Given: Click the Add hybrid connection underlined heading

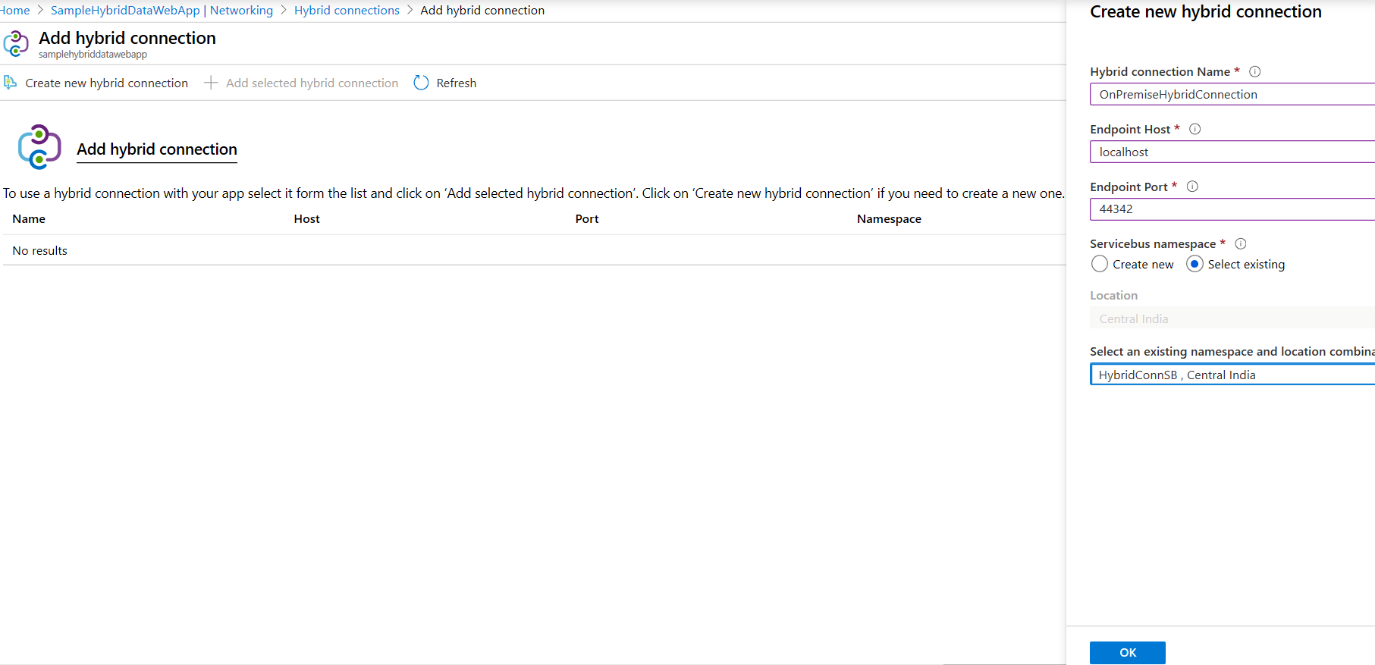Looking at the screenshot, I should [157, 149].
